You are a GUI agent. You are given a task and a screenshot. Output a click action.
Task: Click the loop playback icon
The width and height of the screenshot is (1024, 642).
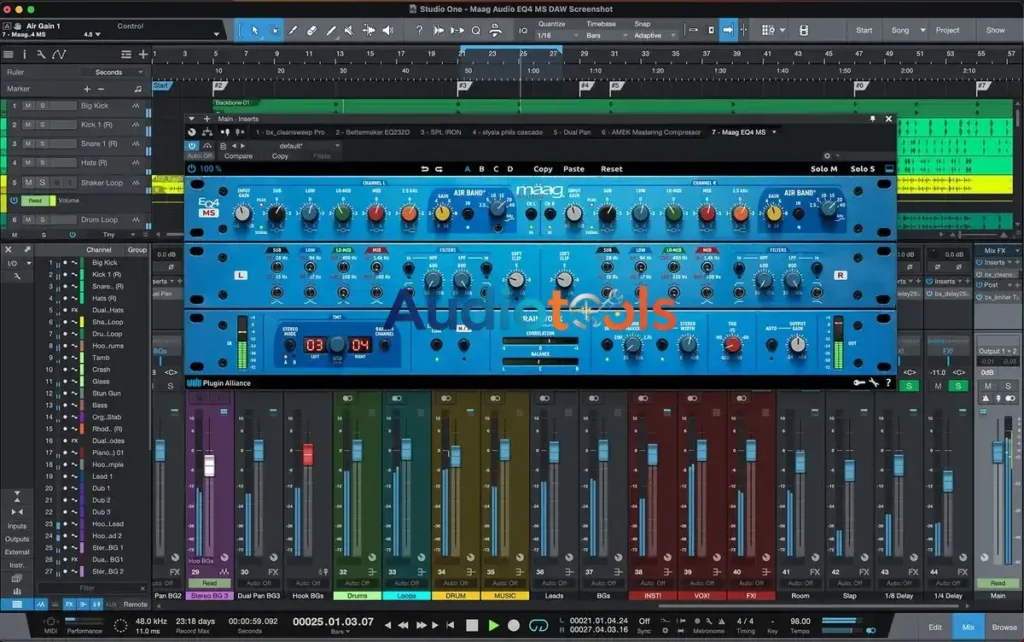pos(537,626)
